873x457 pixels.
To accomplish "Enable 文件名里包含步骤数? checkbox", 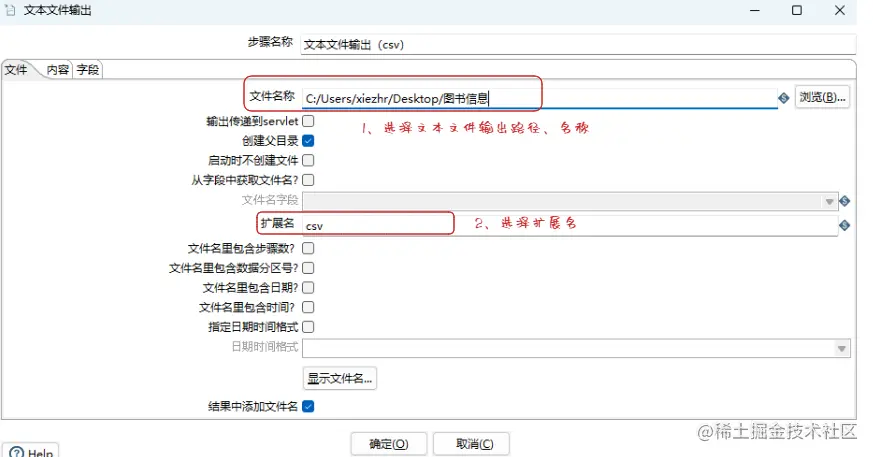I will (308, 248).
